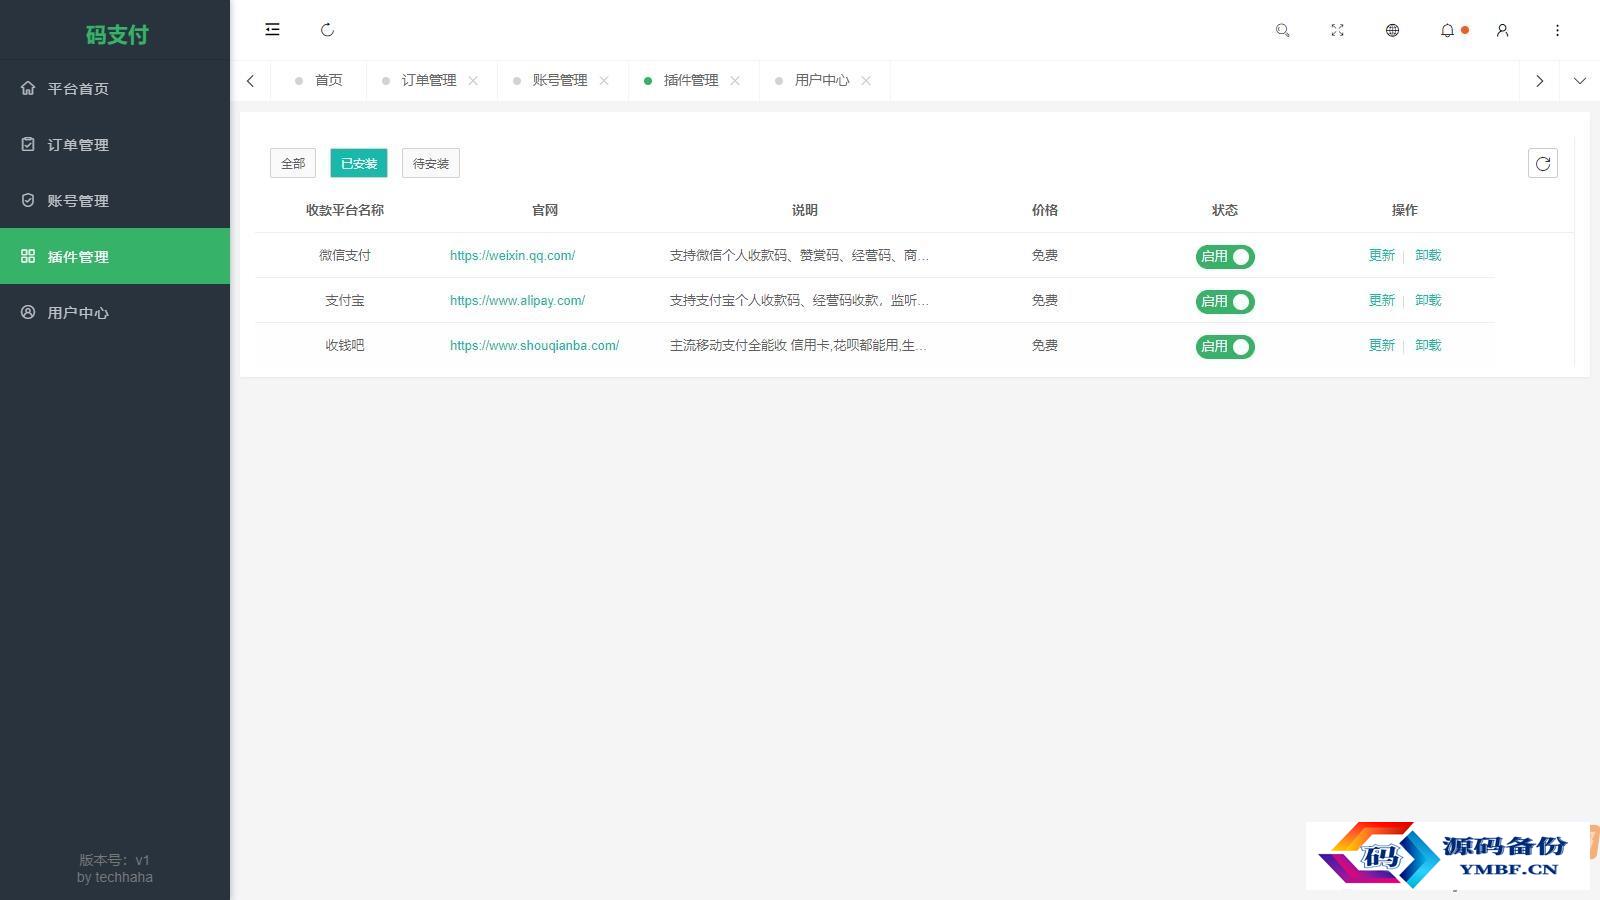Click the shield icon beside 账号管理 in sidebar
The height and width of the screenshot is (900, 1600).
point(28,200)
